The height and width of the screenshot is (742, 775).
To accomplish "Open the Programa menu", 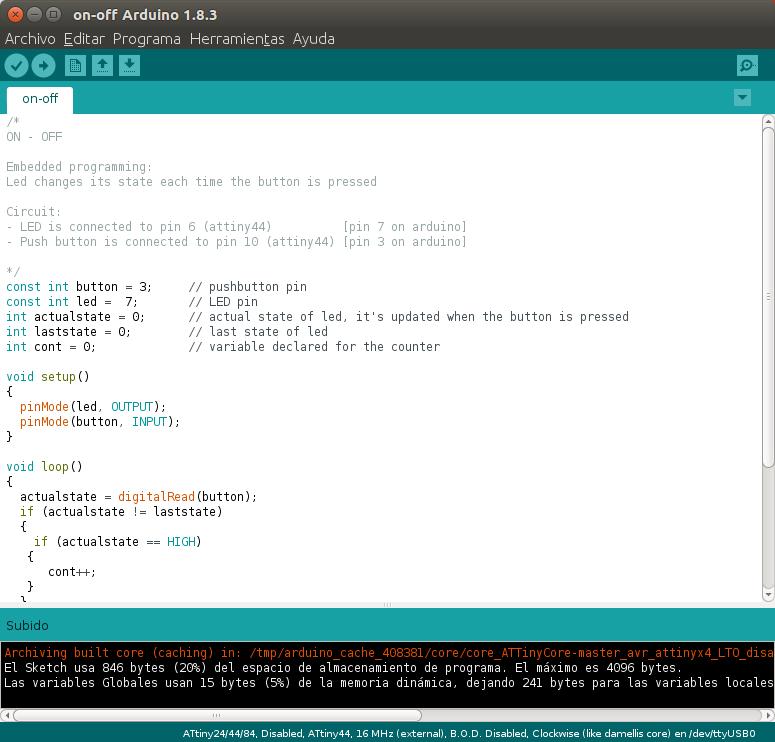I will (147, 39).
